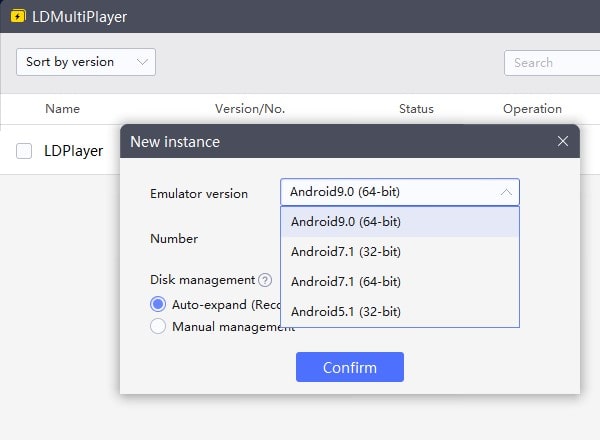The width and height of the screenshot is (600, 440).
Task: Open the Disk management help icon
Action: (x=265, y=280)
